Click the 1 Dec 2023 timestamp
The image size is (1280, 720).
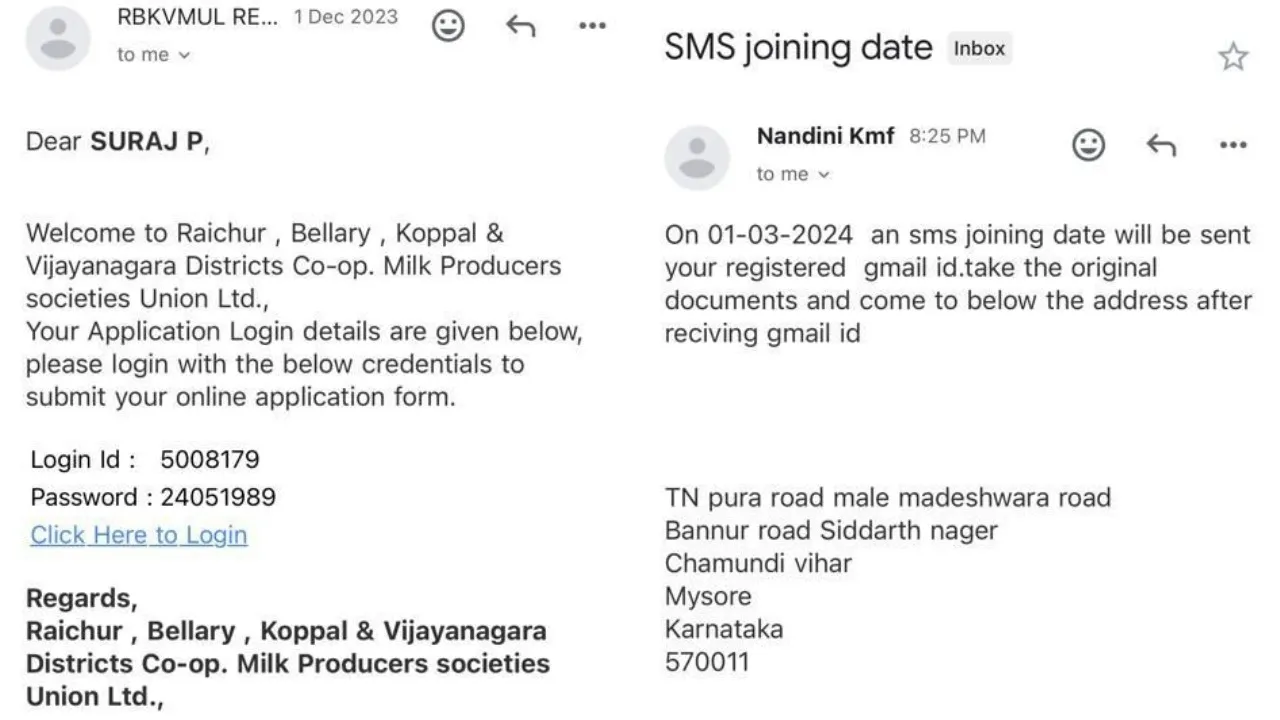(344, 16)
